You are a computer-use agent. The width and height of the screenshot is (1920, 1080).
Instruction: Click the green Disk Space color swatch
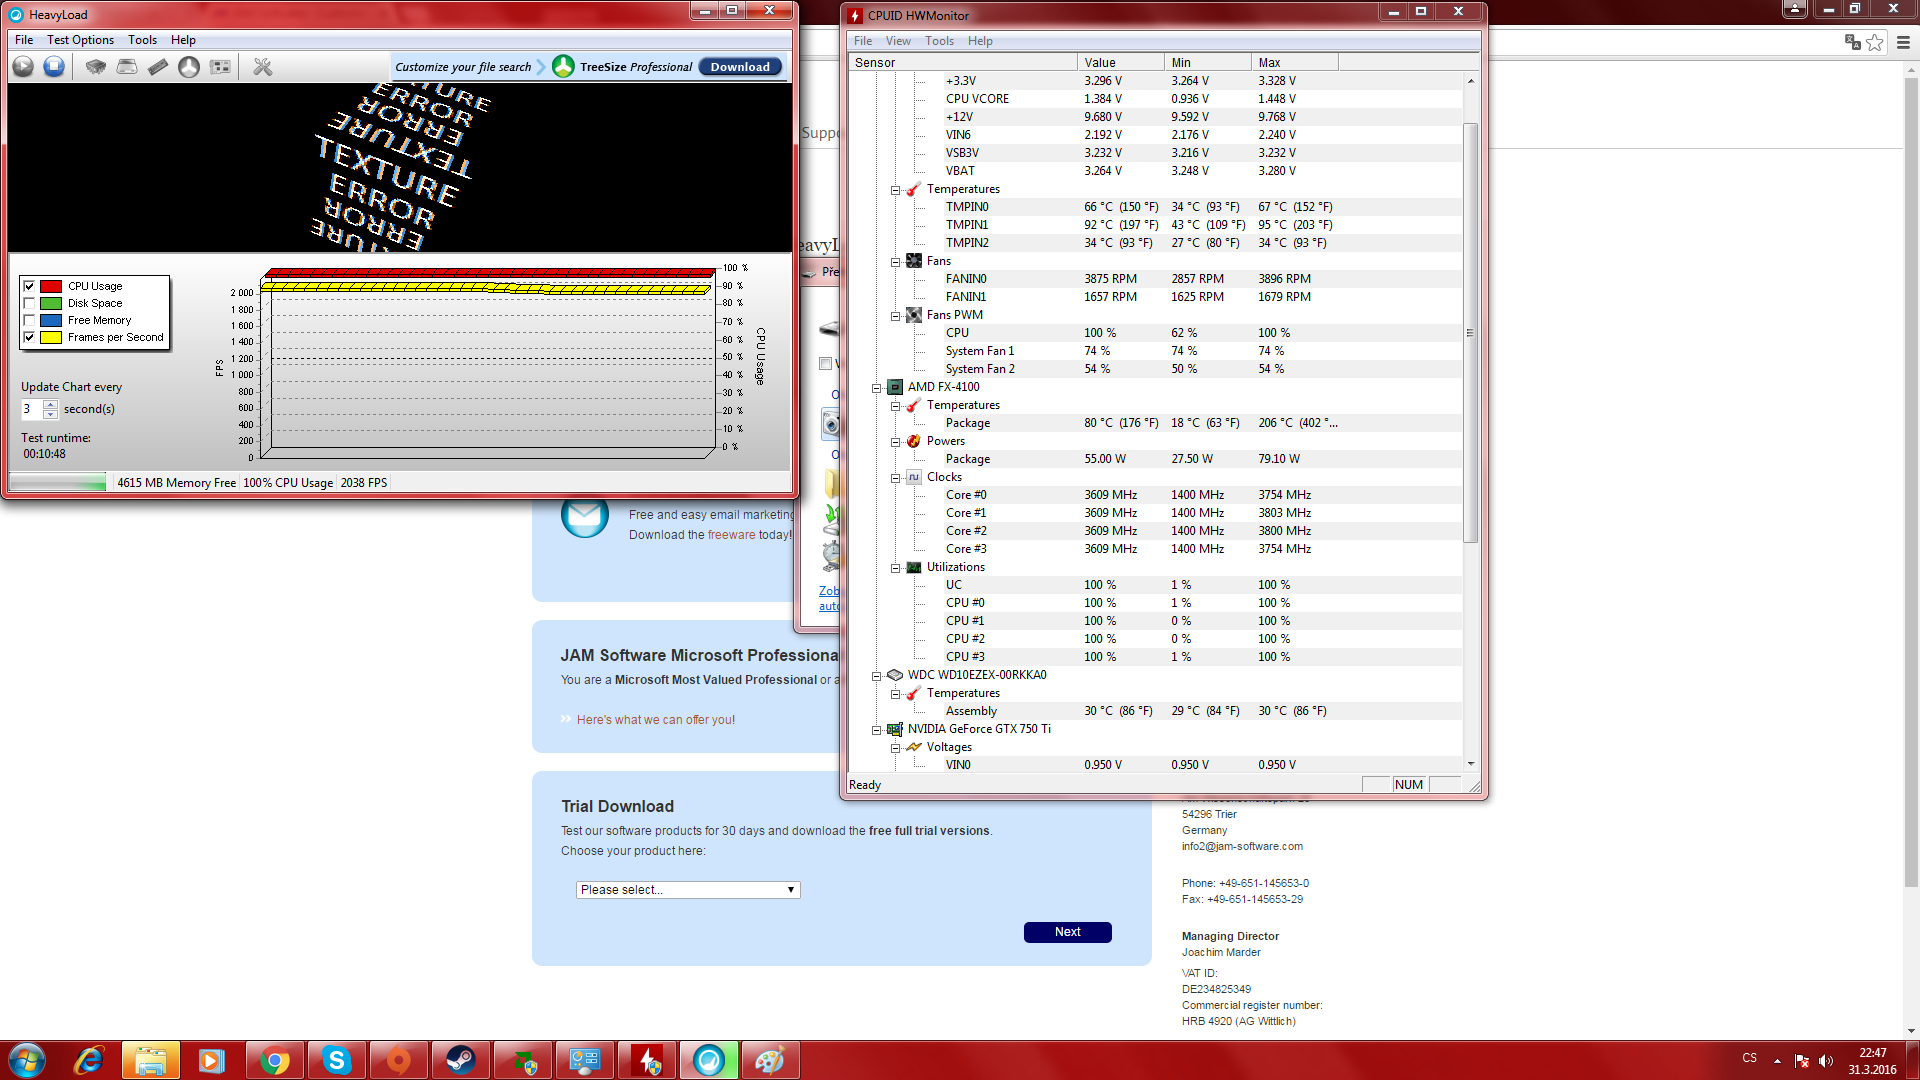pos(51,303)
